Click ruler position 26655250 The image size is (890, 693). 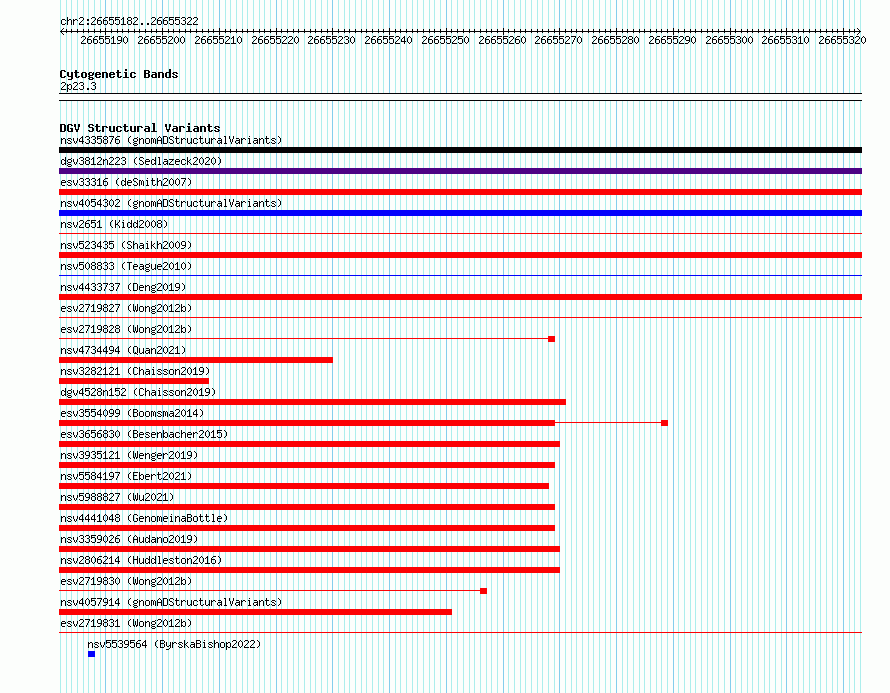pos(446,40)
